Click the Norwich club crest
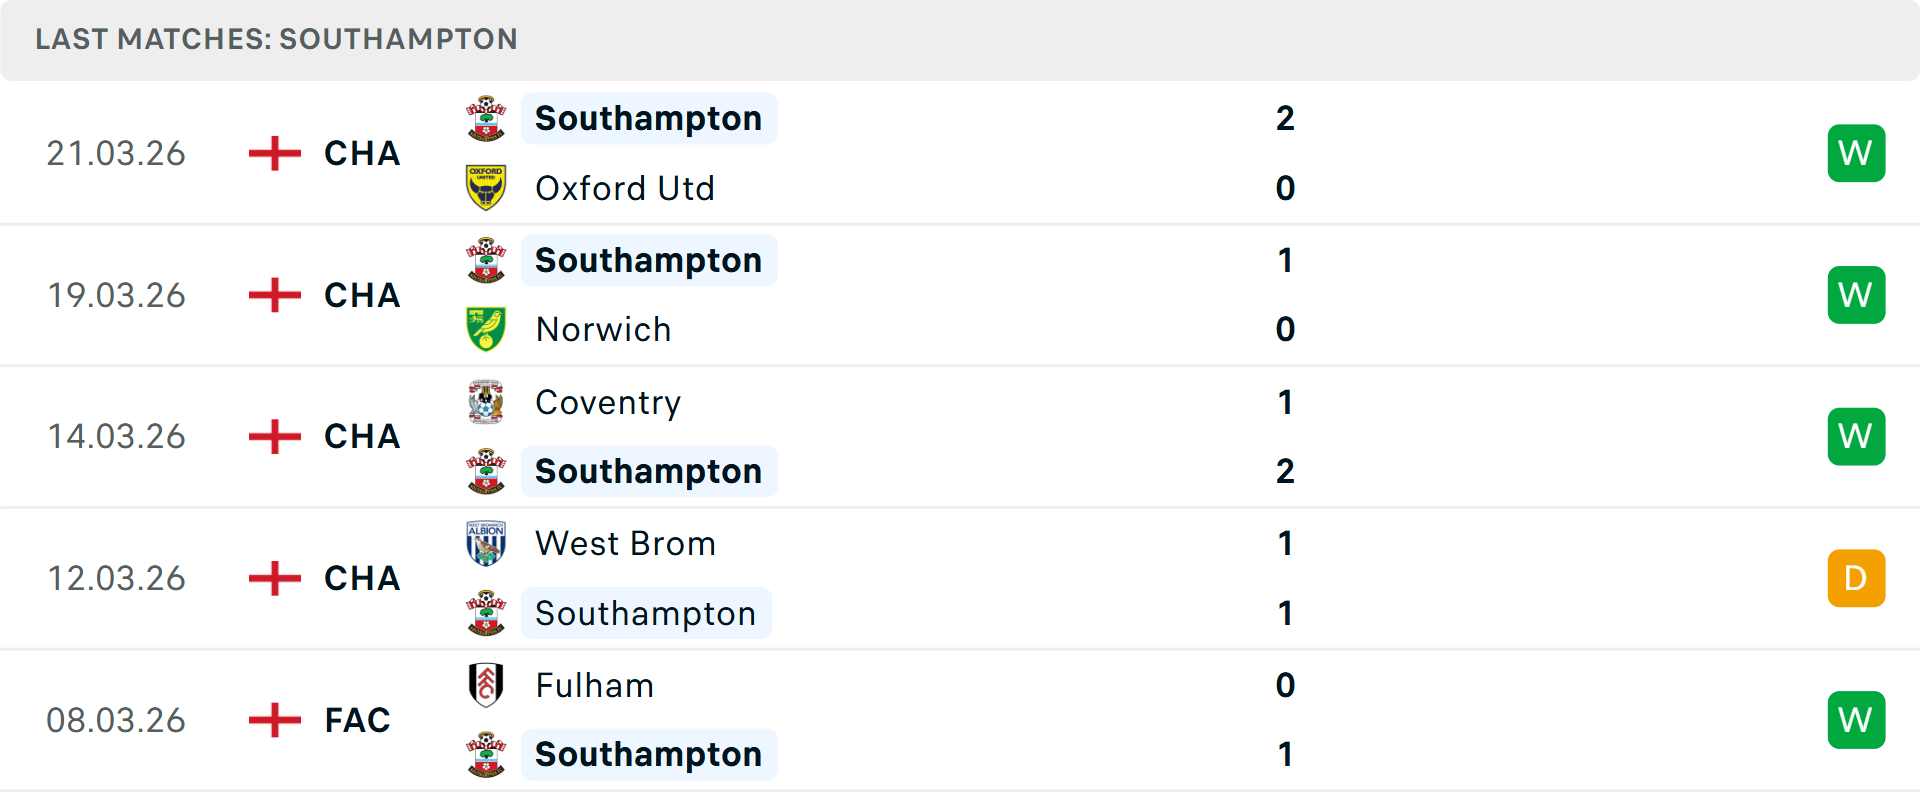This screenshot has height=792, width=1920. [x=487, y=329]
